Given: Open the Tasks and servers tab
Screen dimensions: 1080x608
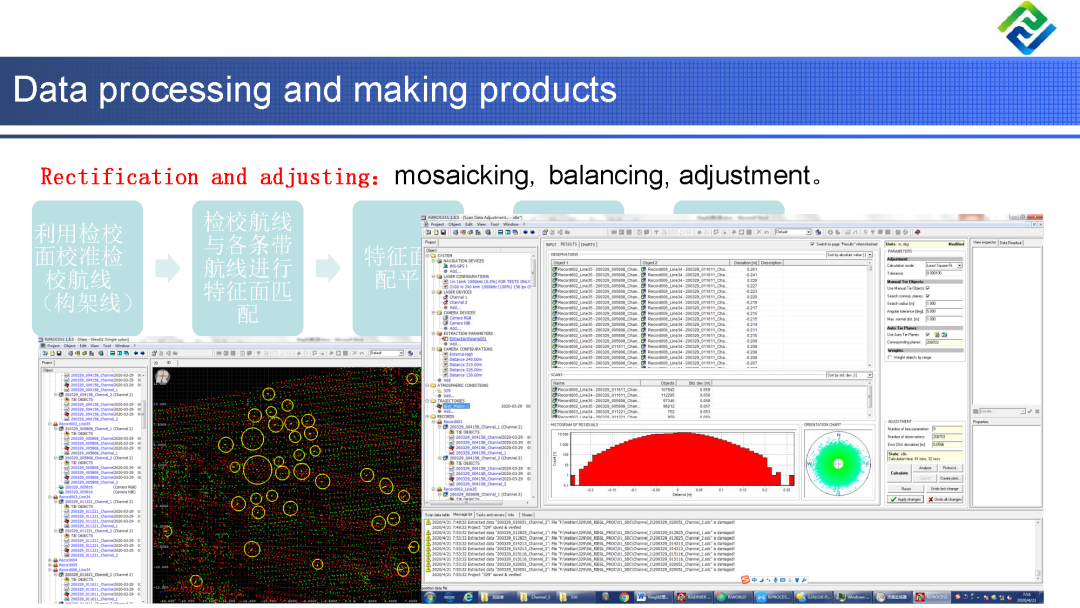Looking at the screenshot, I should 490,515.
